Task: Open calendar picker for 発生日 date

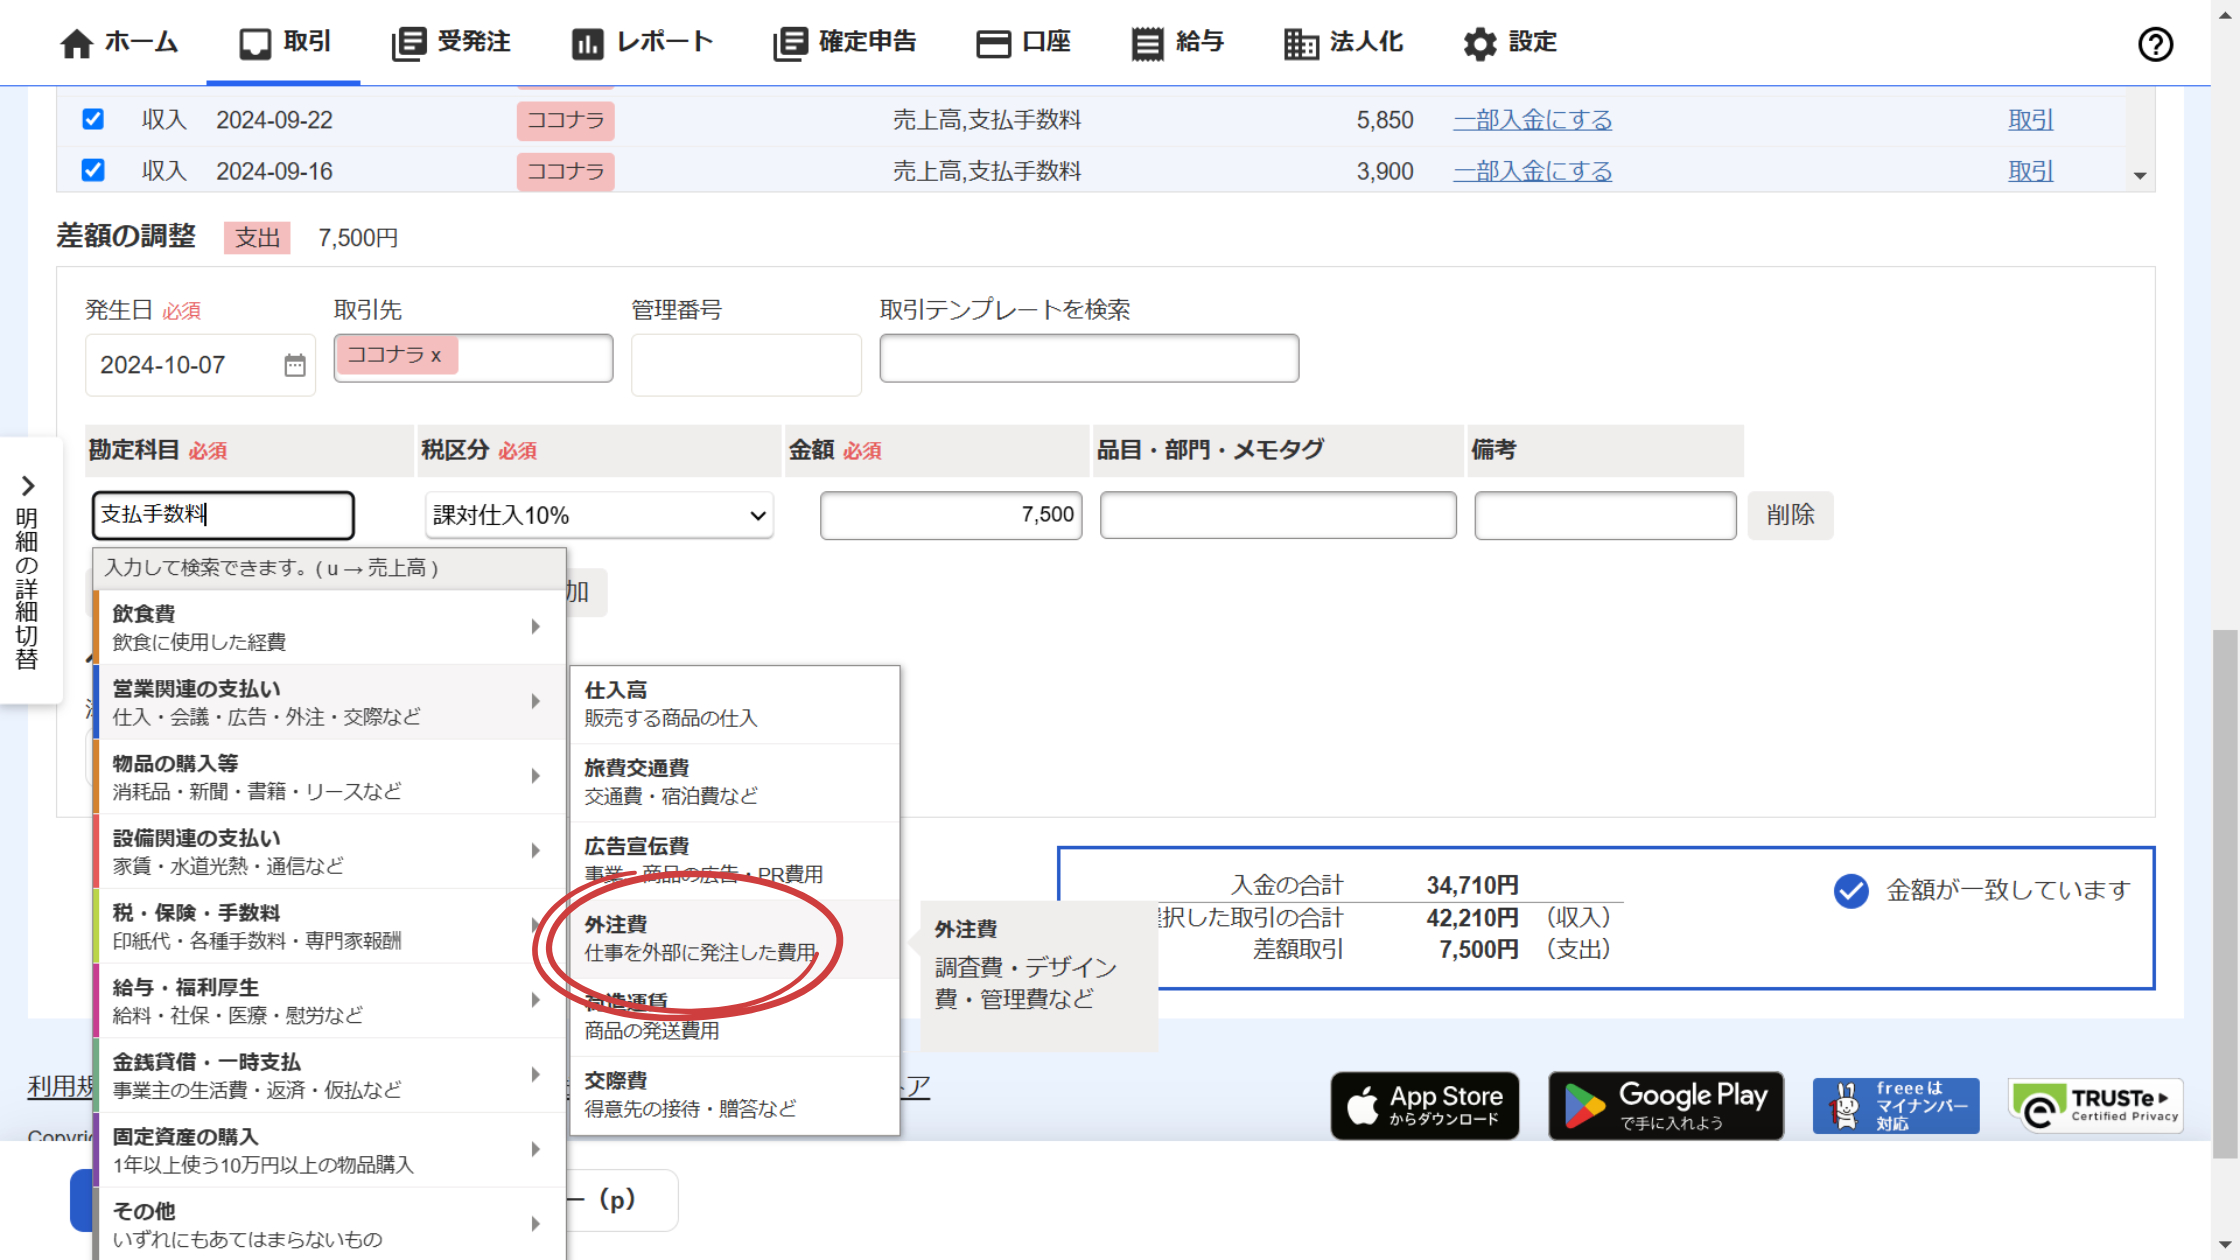Action: (x=294, y=365)
